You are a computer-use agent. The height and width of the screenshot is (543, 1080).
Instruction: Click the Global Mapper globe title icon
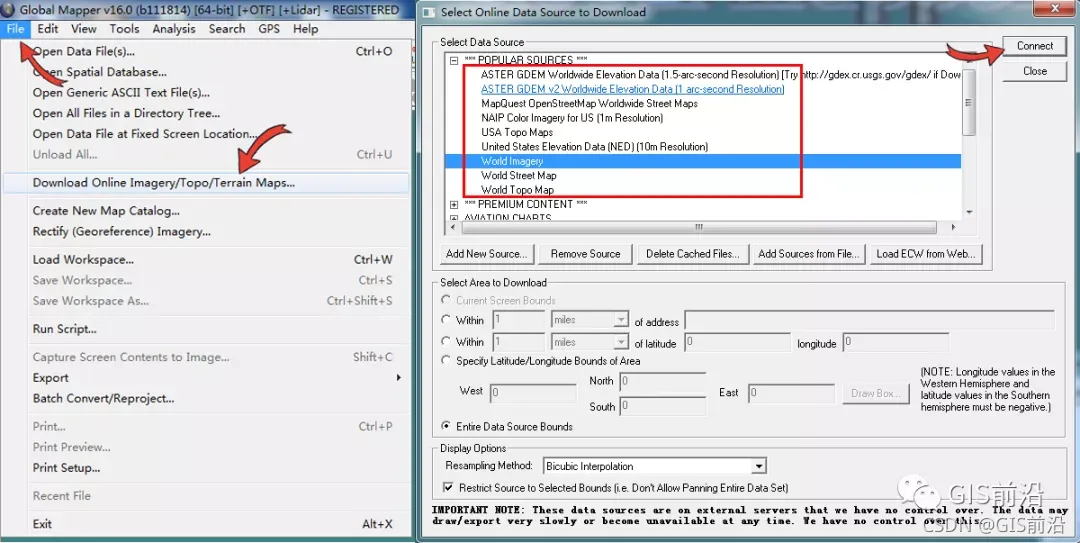point(8,10)
